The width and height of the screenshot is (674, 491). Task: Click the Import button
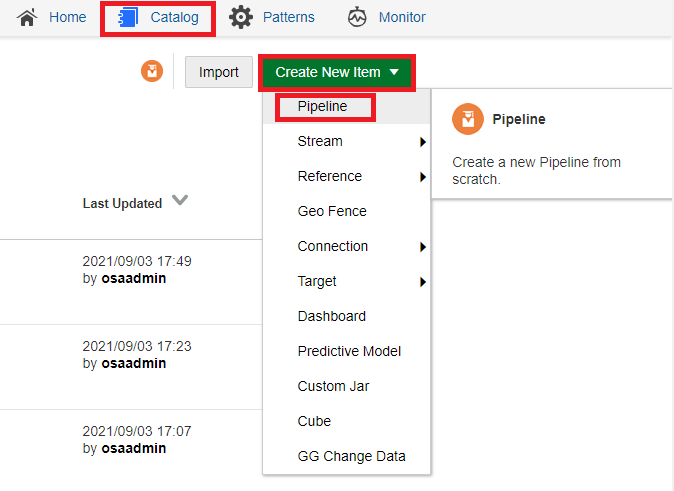(218, 72)
